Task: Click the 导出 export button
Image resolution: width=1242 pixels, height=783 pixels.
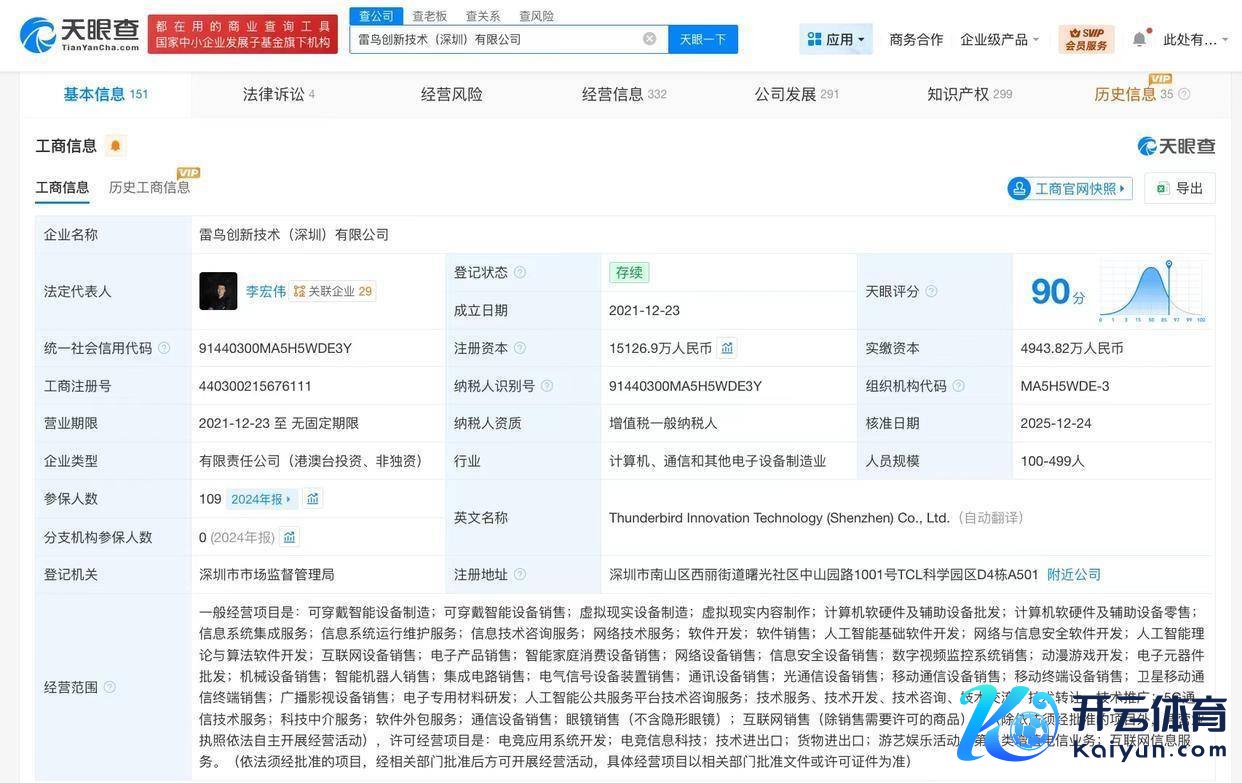Action: pyautogui.click(x=1180, y=188)
